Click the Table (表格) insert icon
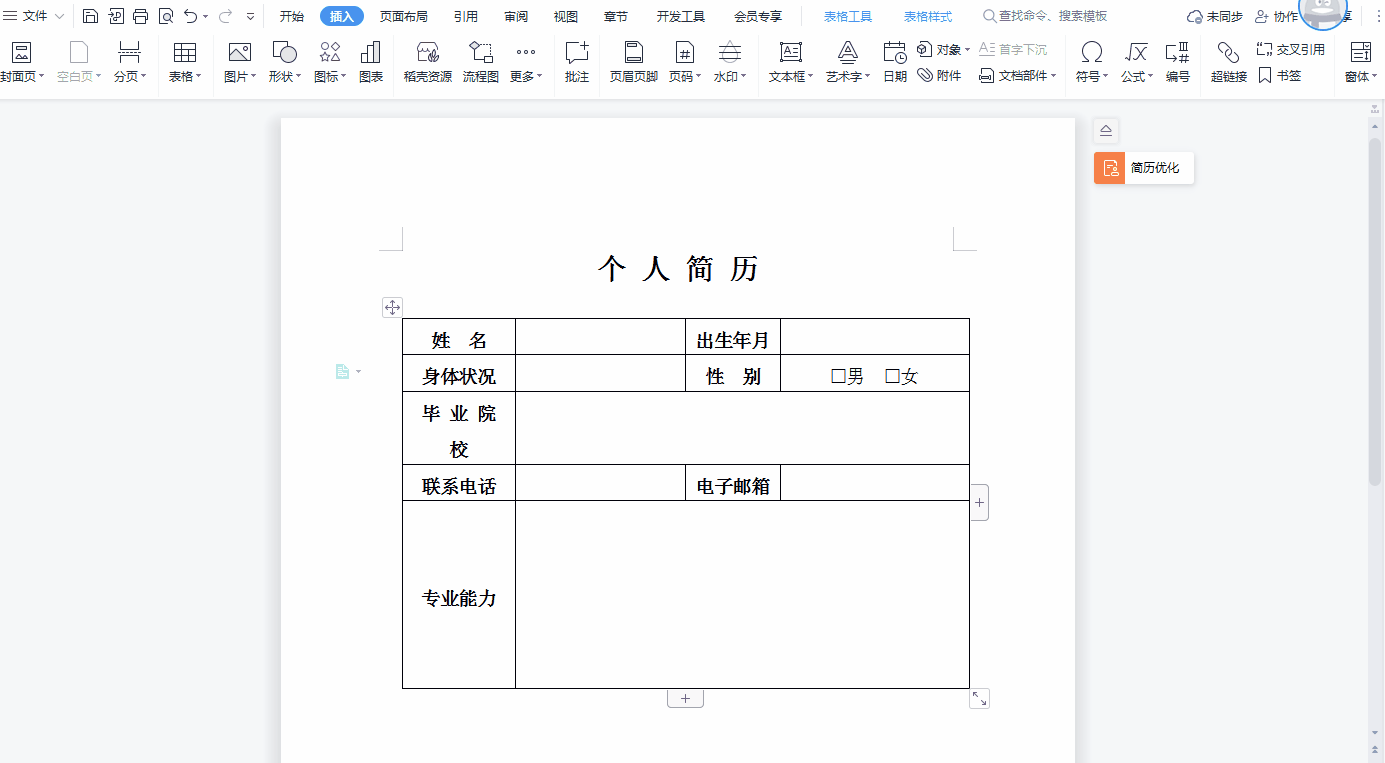 coord(184,53)
